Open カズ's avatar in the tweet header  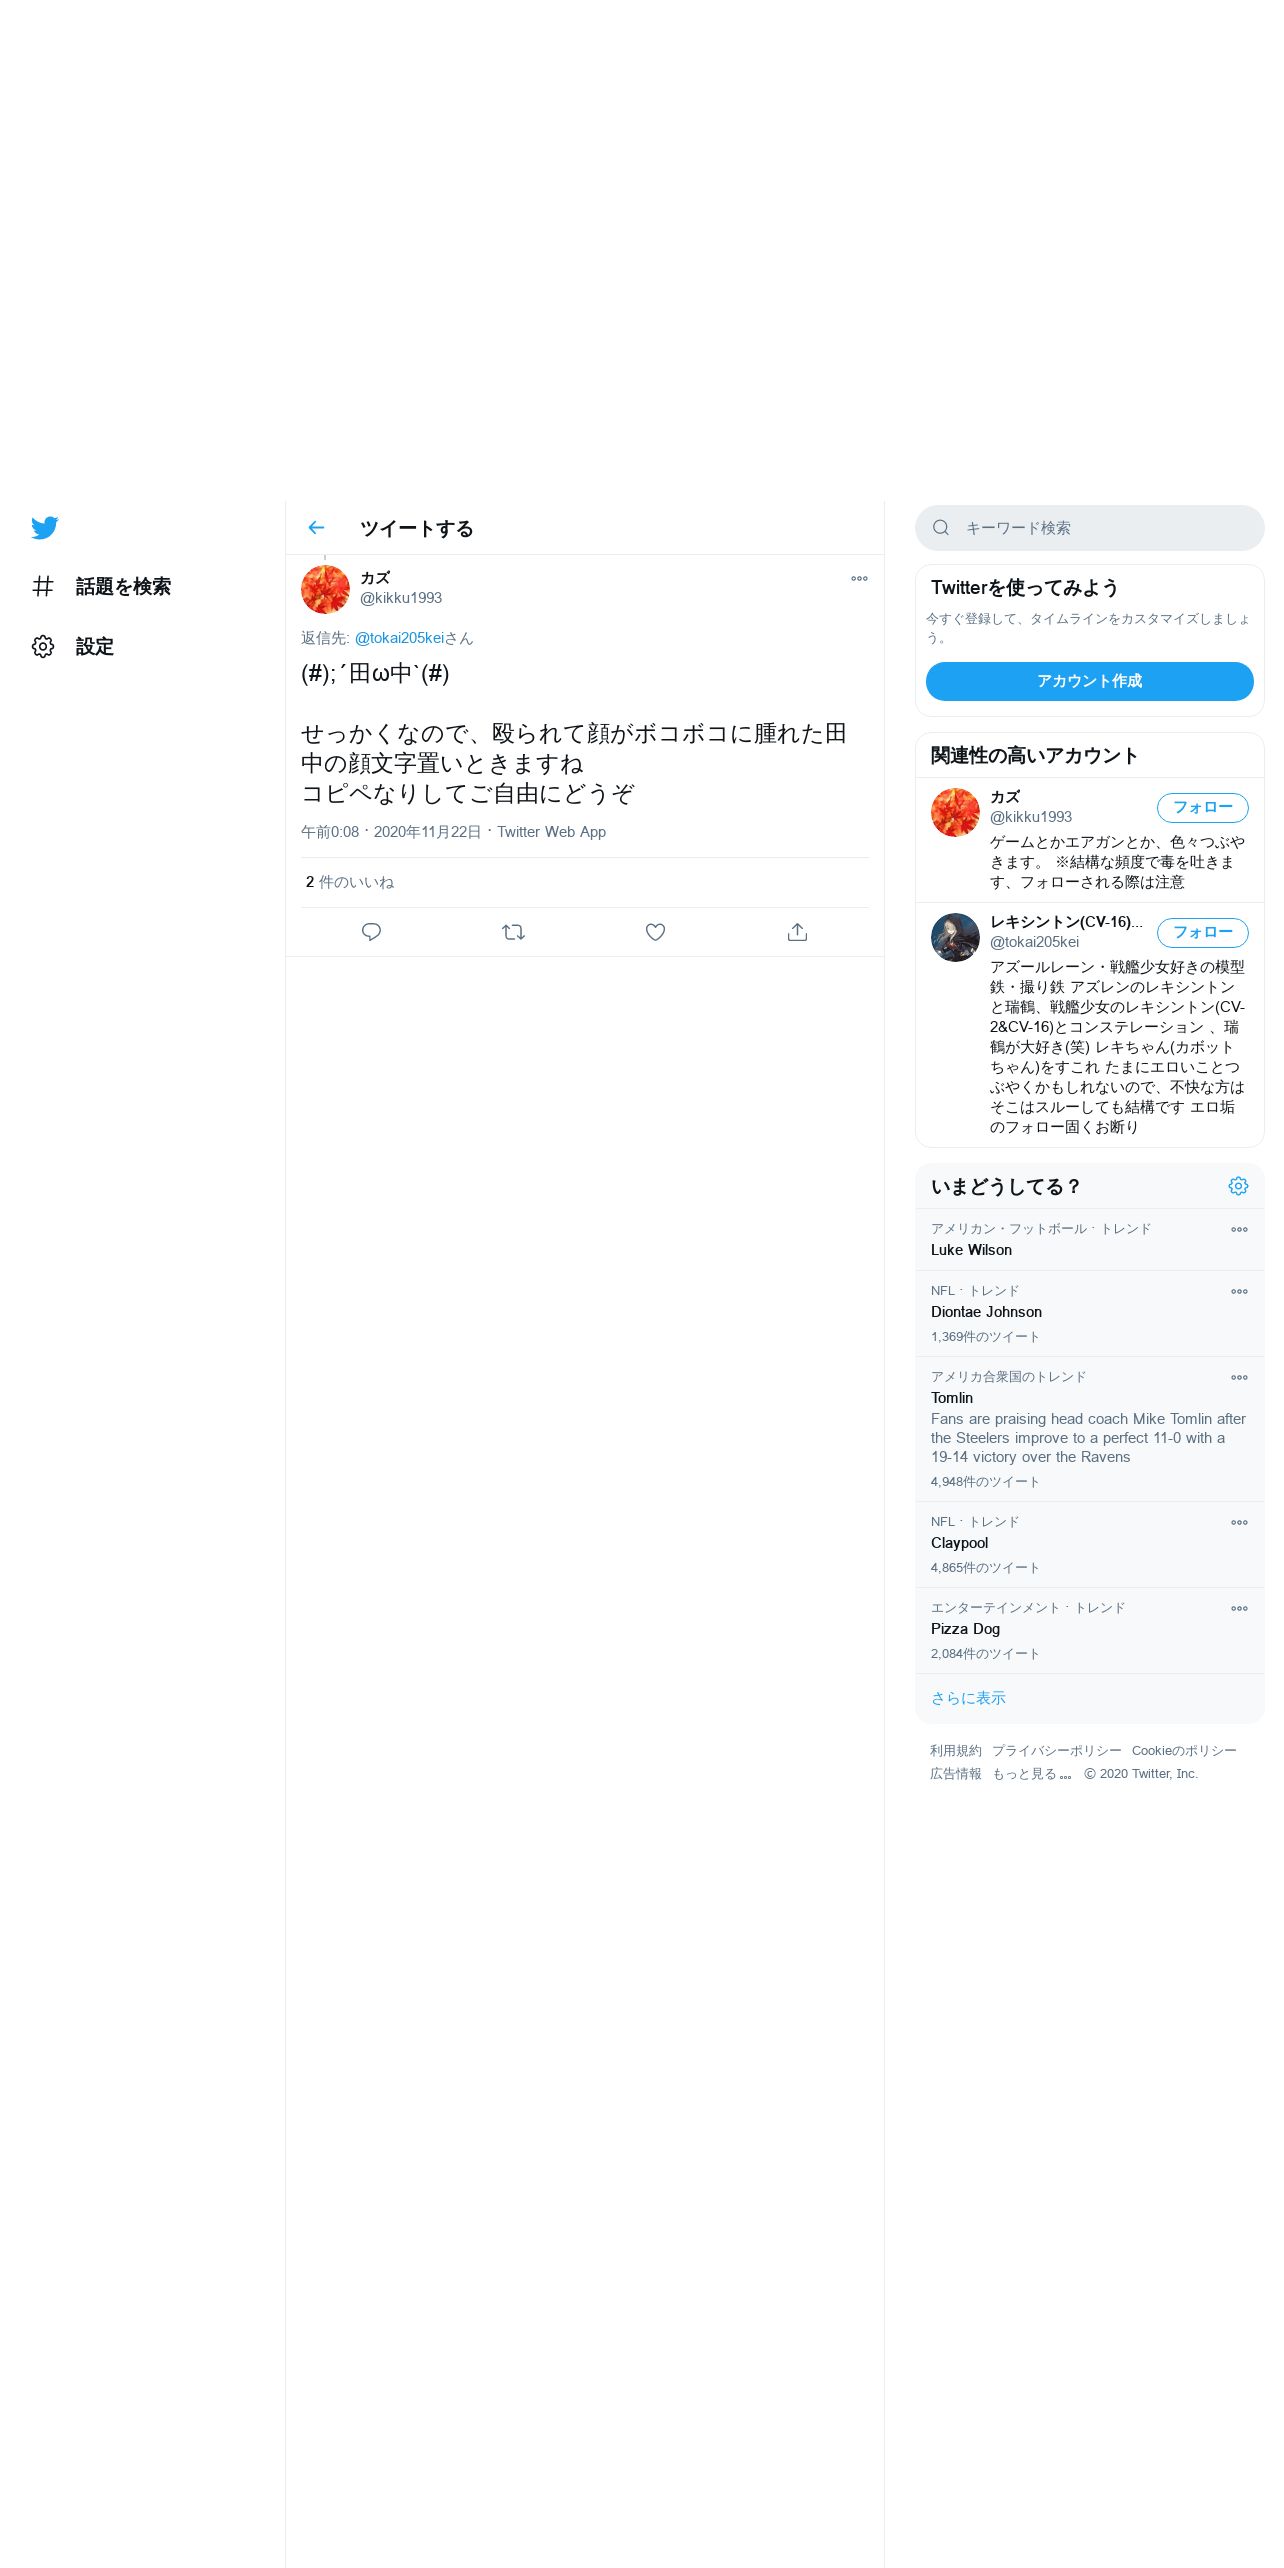tap(325, 590)
